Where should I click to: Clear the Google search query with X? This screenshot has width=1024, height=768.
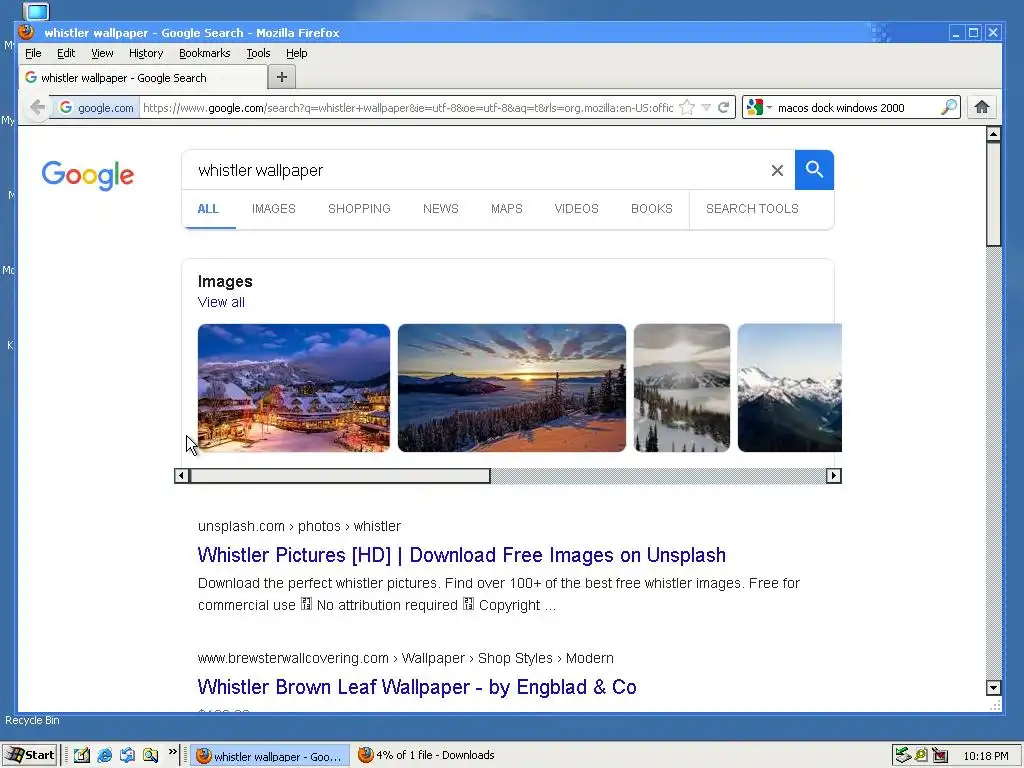(x=777, y=170)
